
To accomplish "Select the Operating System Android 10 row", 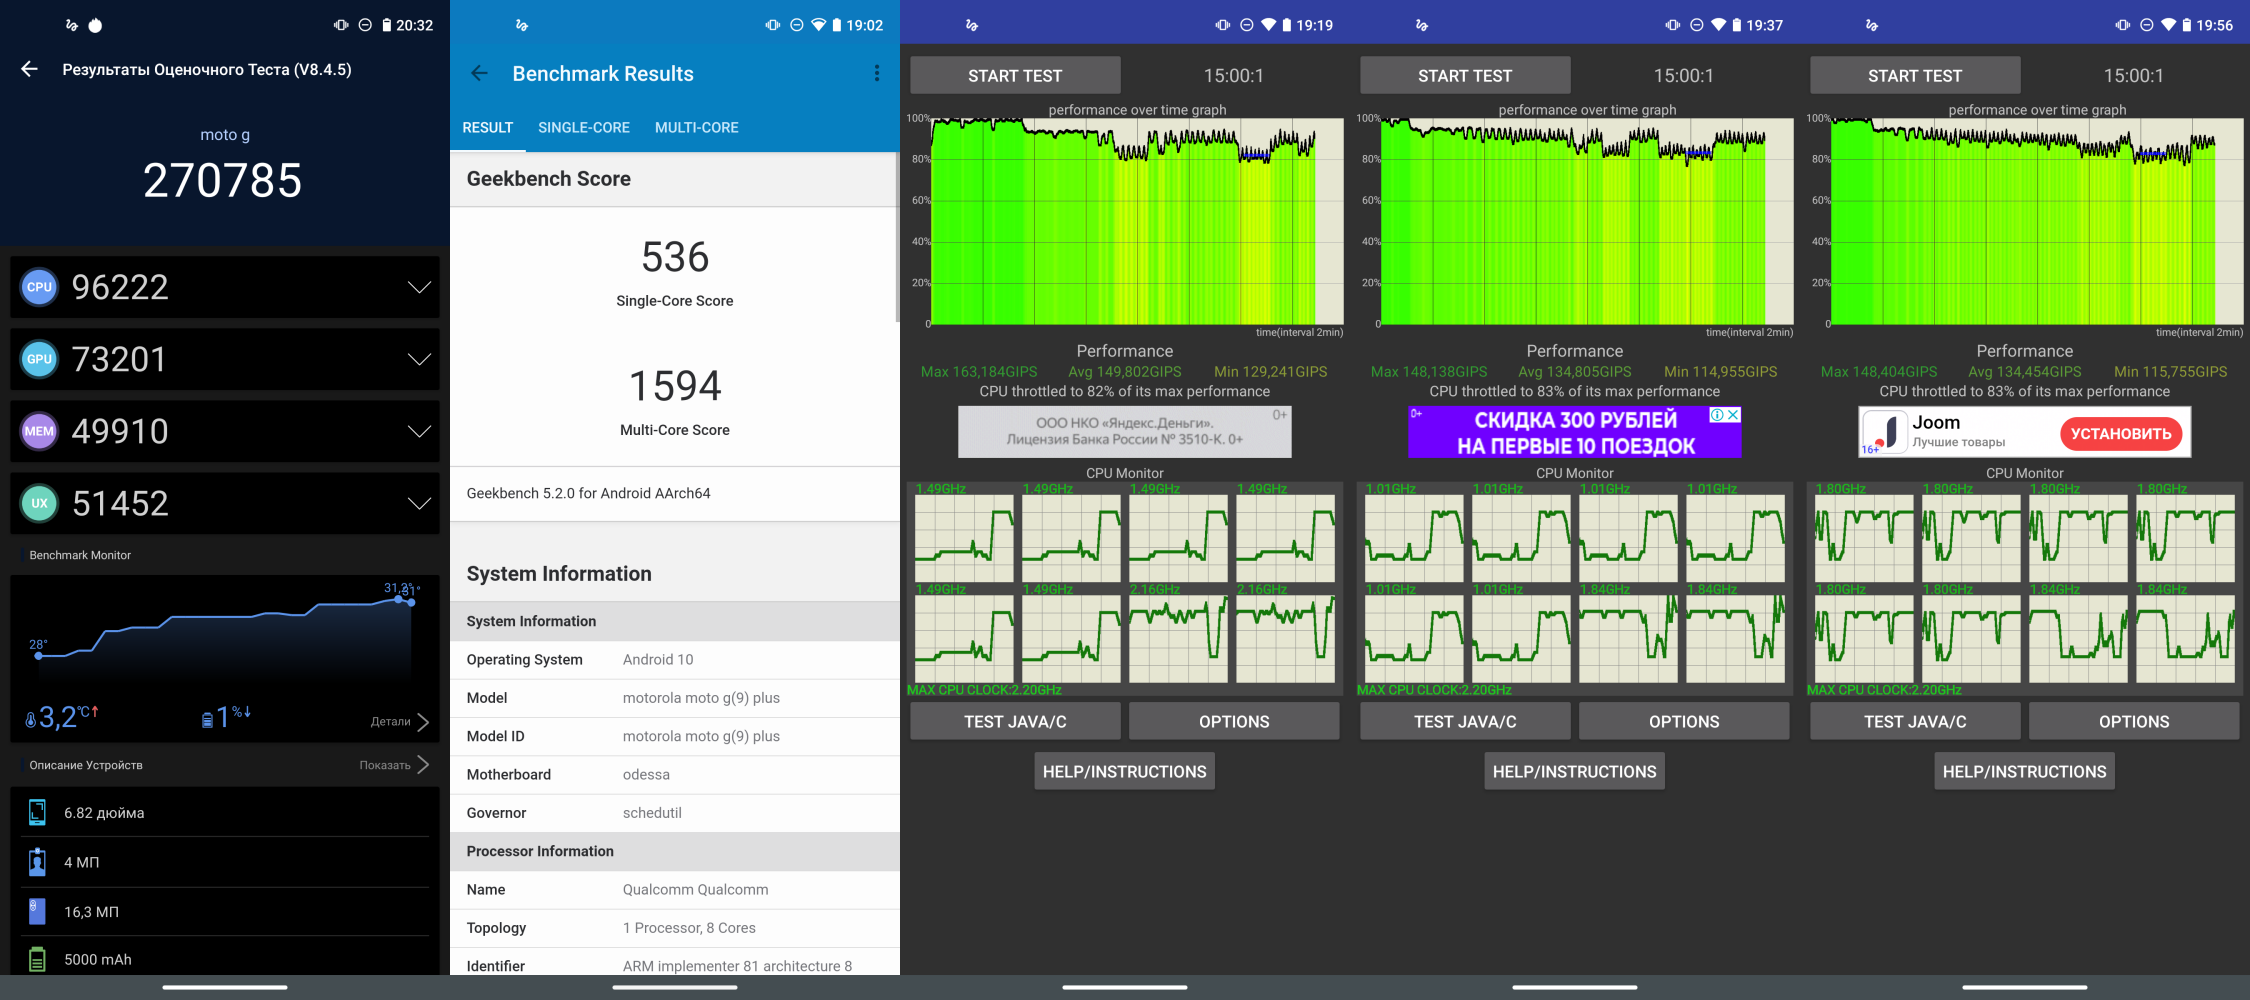I will tap(675, 659).
